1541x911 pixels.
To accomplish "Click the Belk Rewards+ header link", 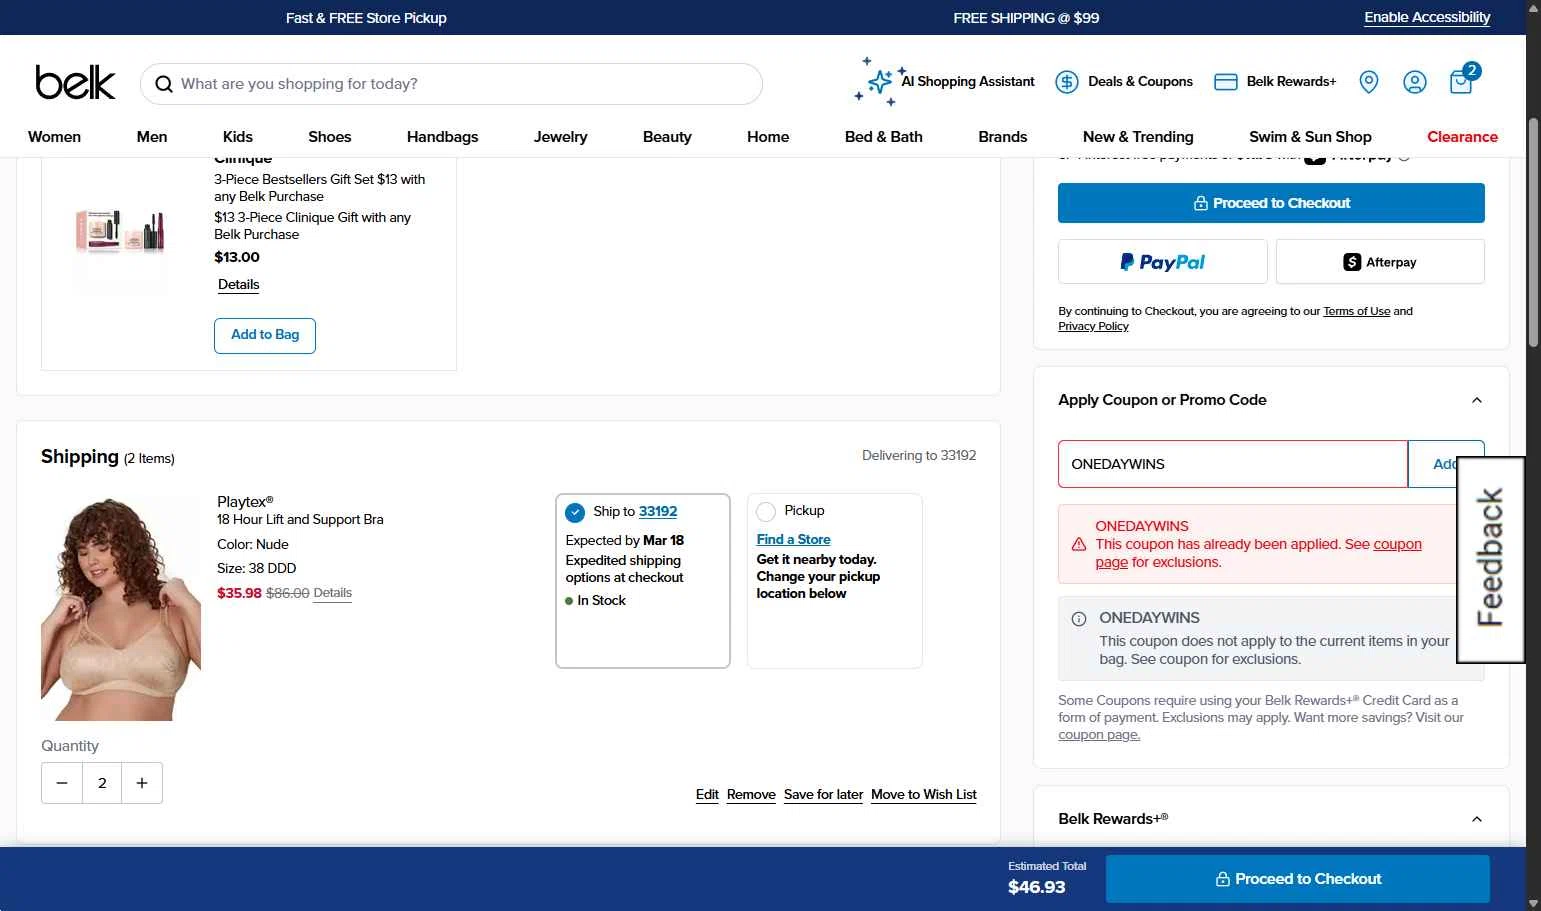I will (x=1291, y=82).
